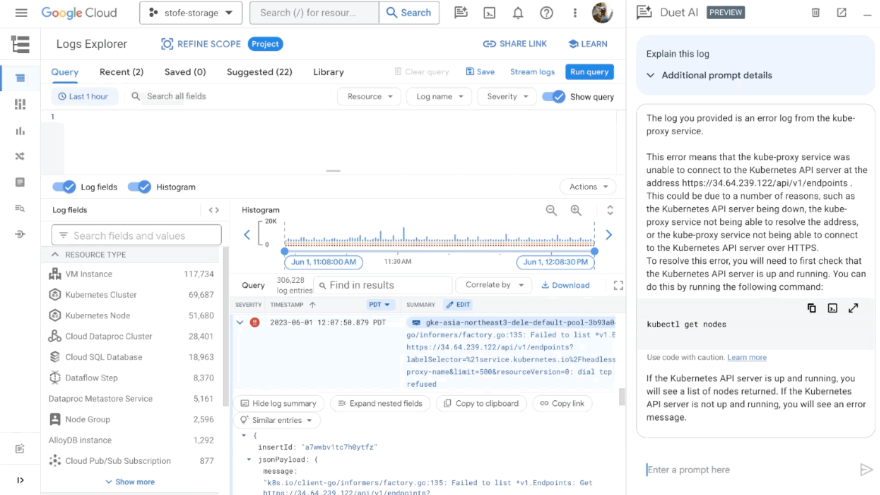Switch to the Saved (0) tab
The width and height of the screenshot is (880, 495).
click(185, 72)
